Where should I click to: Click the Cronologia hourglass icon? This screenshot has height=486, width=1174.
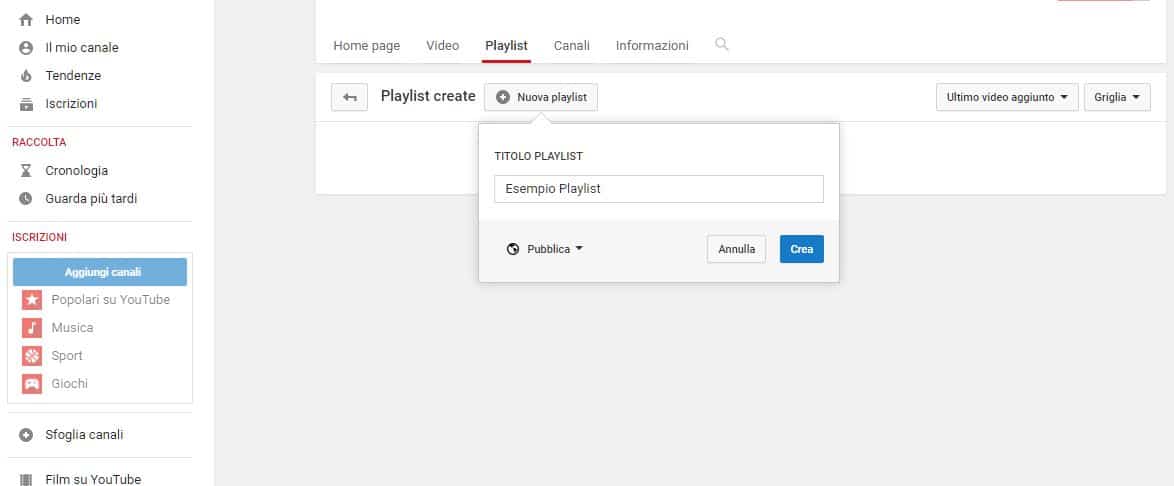tap(26, 171)
